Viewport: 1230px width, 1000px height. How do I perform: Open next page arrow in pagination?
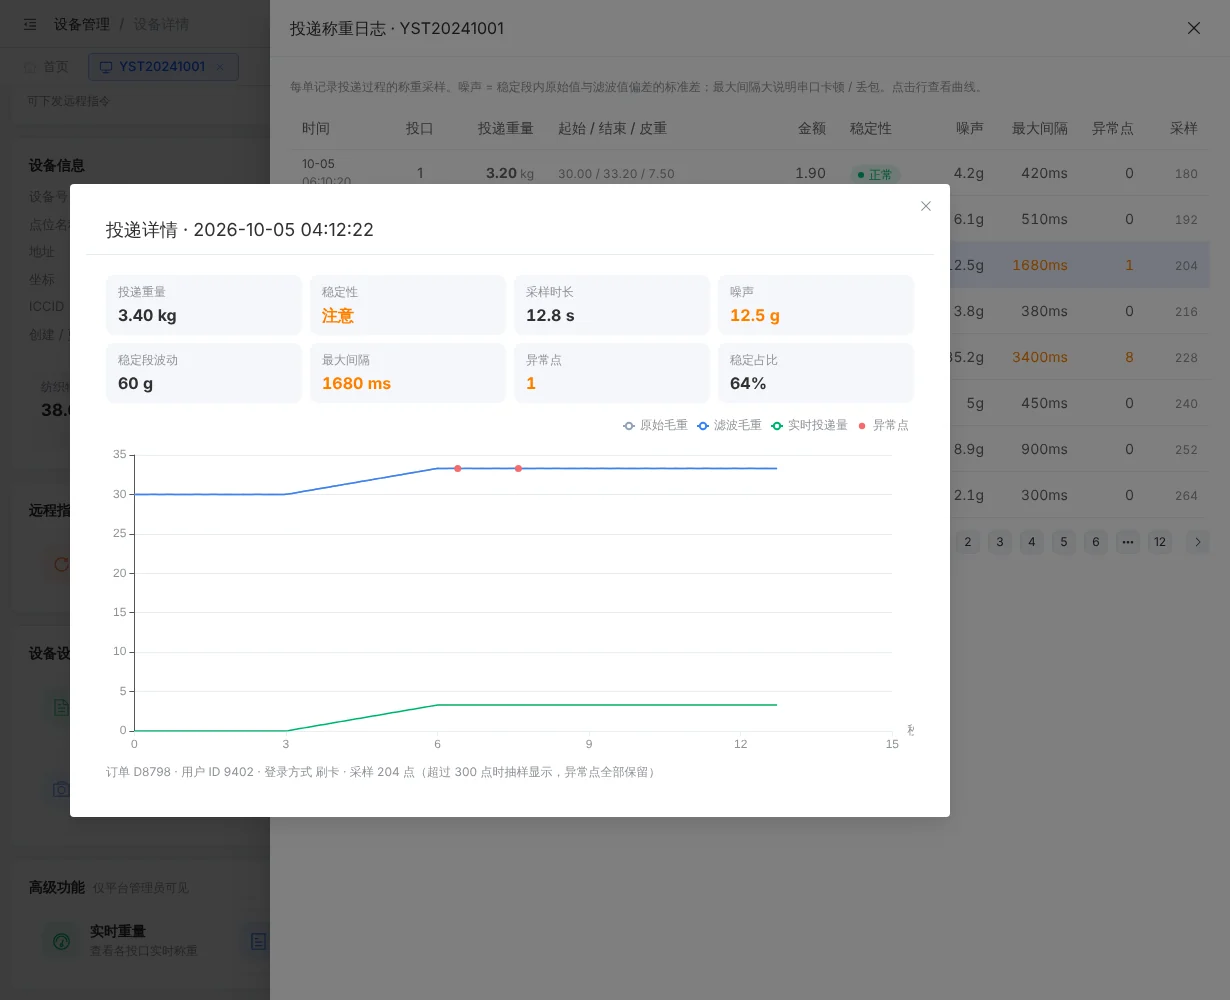1198,542
